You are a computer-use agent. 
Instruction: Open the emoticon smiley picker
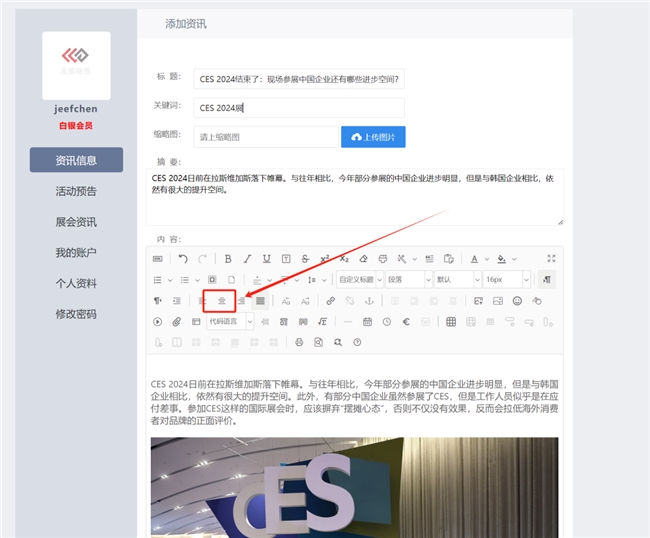click(x=517, y=300)
